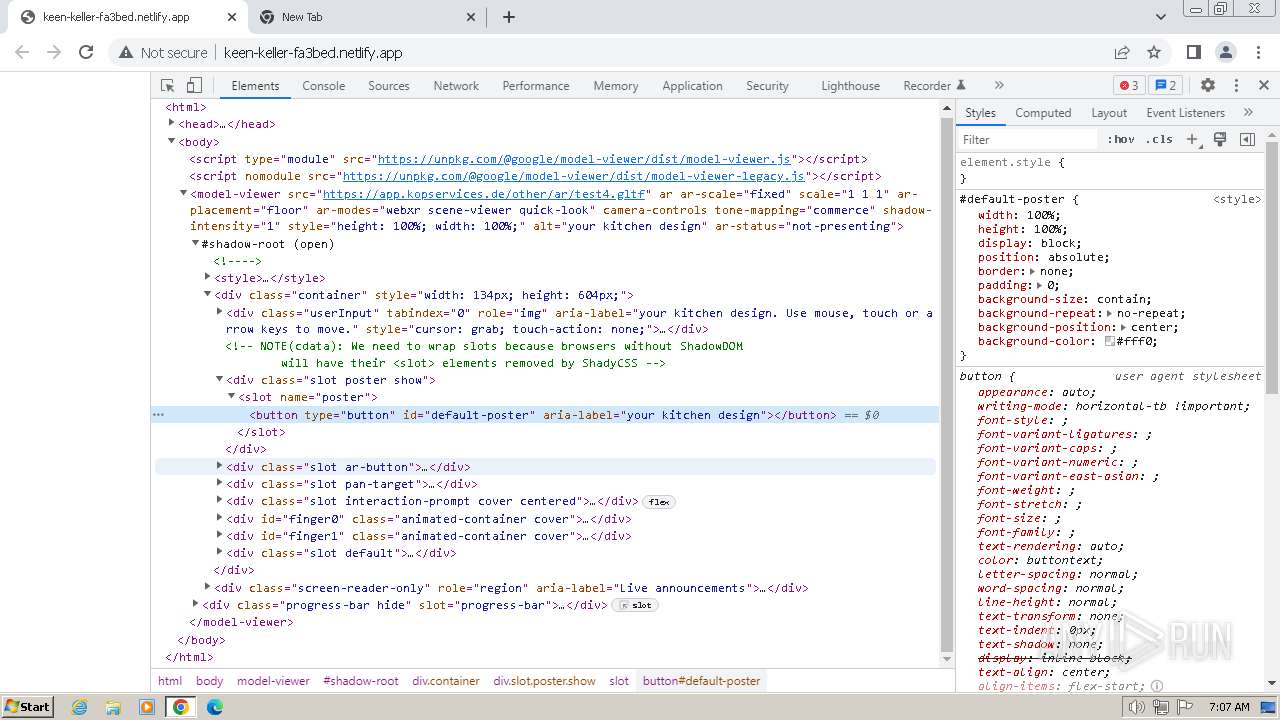Add a new style rule
Viewport: 1280px width, 720px height.
pos(1192,140)
